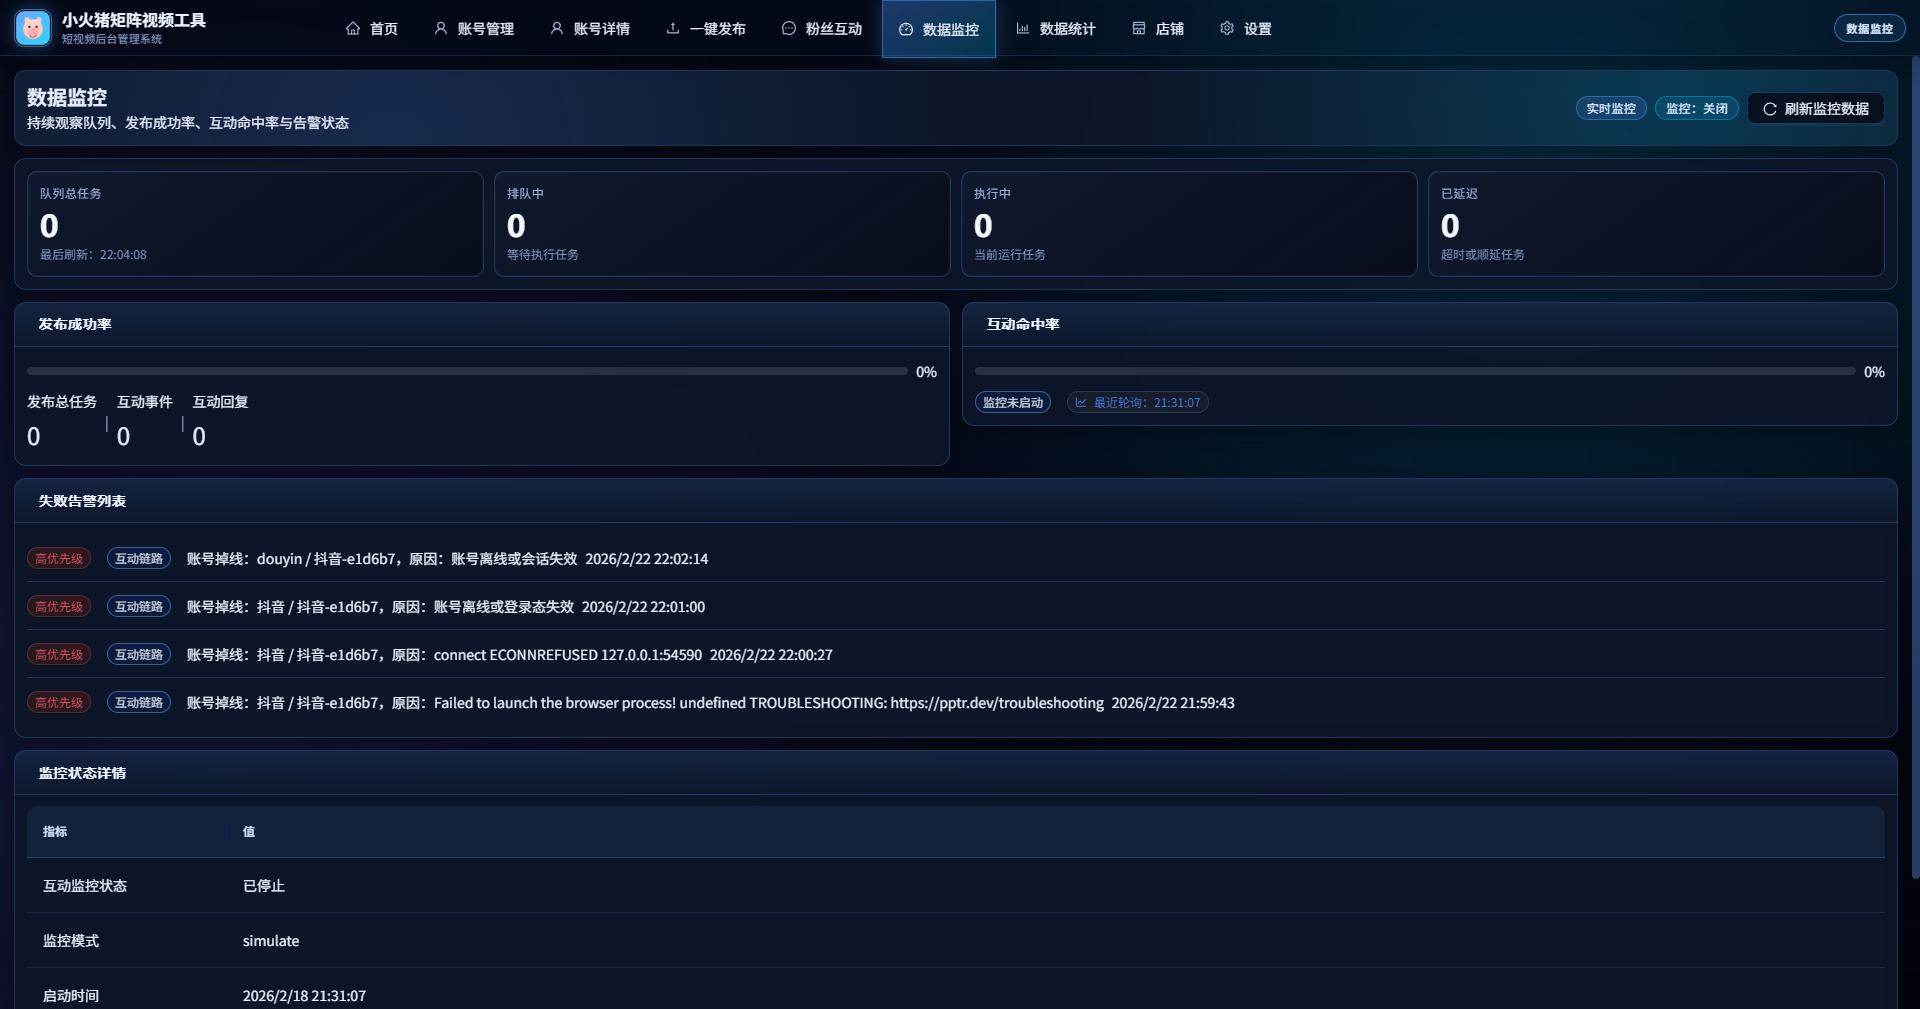Click the refresh icon in 刷新监控数据

(1770, 109)
